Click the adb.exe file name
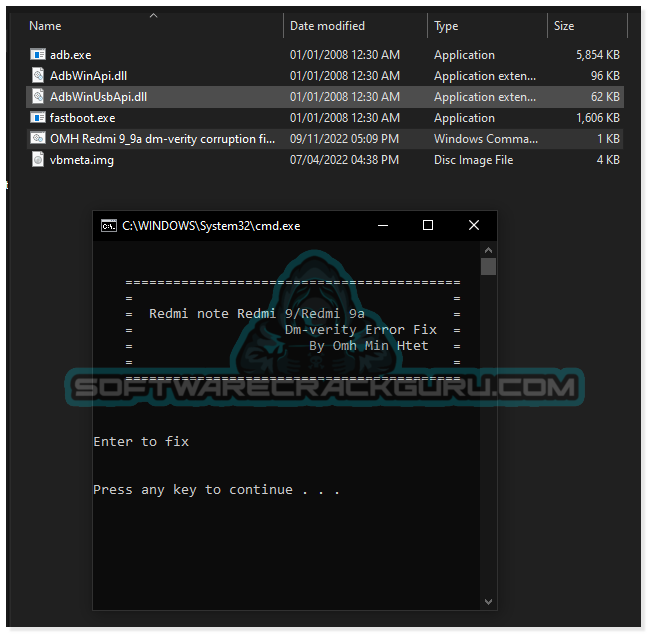 click(71, 55)
